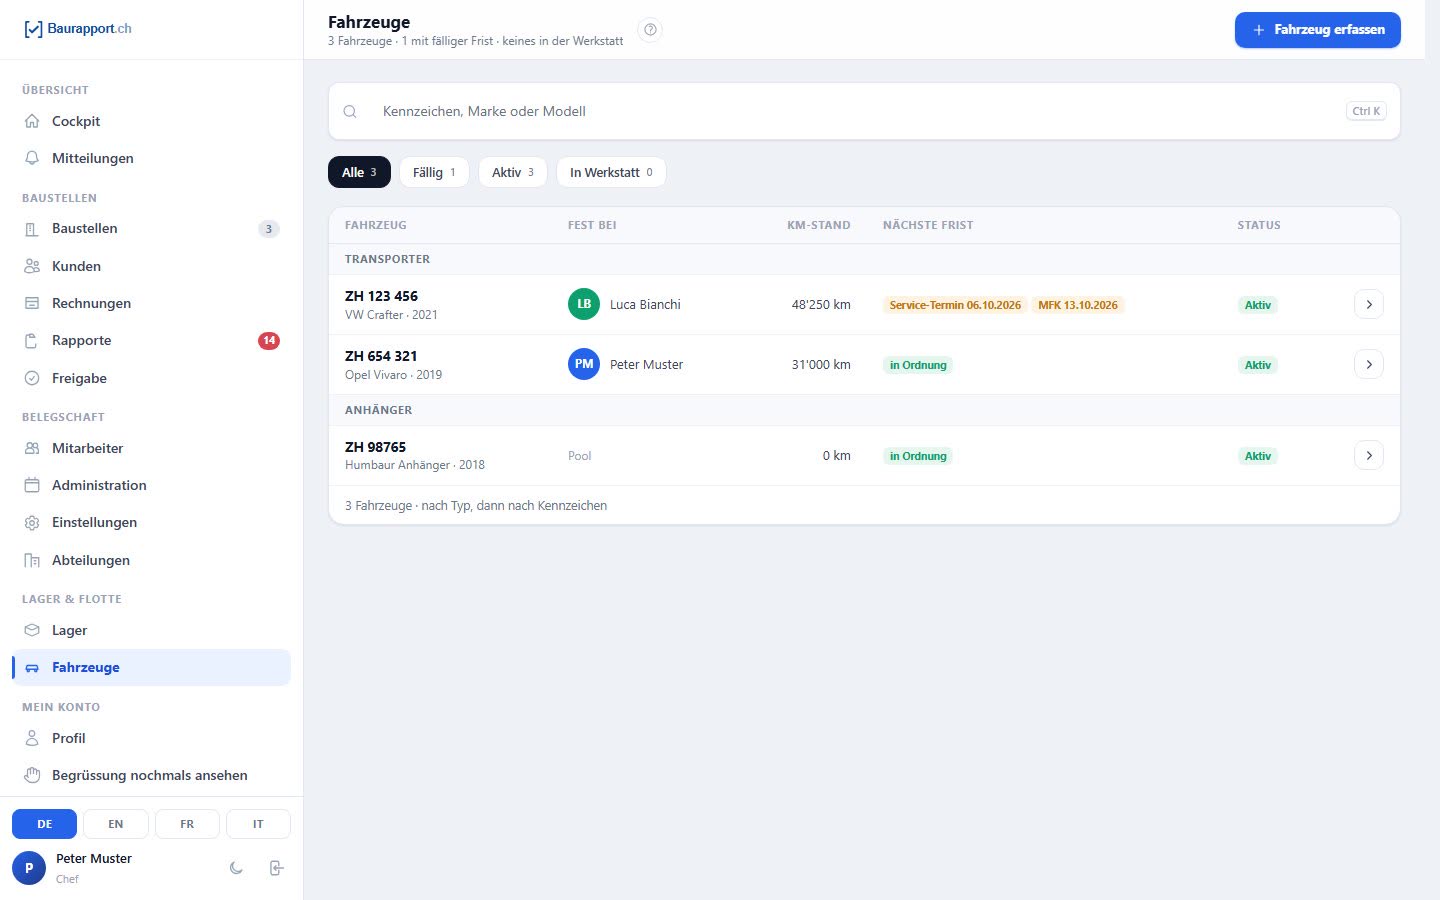This screenshot has height=900, width=1440.
Task: Click the Kunden people icon
Action: coord(32,266)
